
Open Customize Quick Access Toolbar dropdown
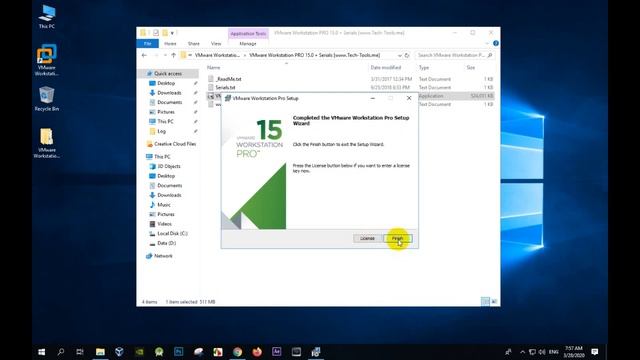pyautogui.click(x=172, y=33)
